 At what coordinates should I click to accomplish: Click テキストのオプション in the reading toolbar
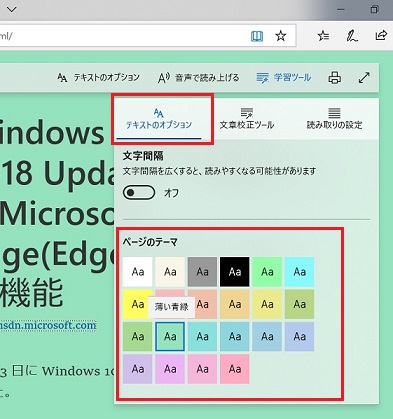[x=98, y=78]
